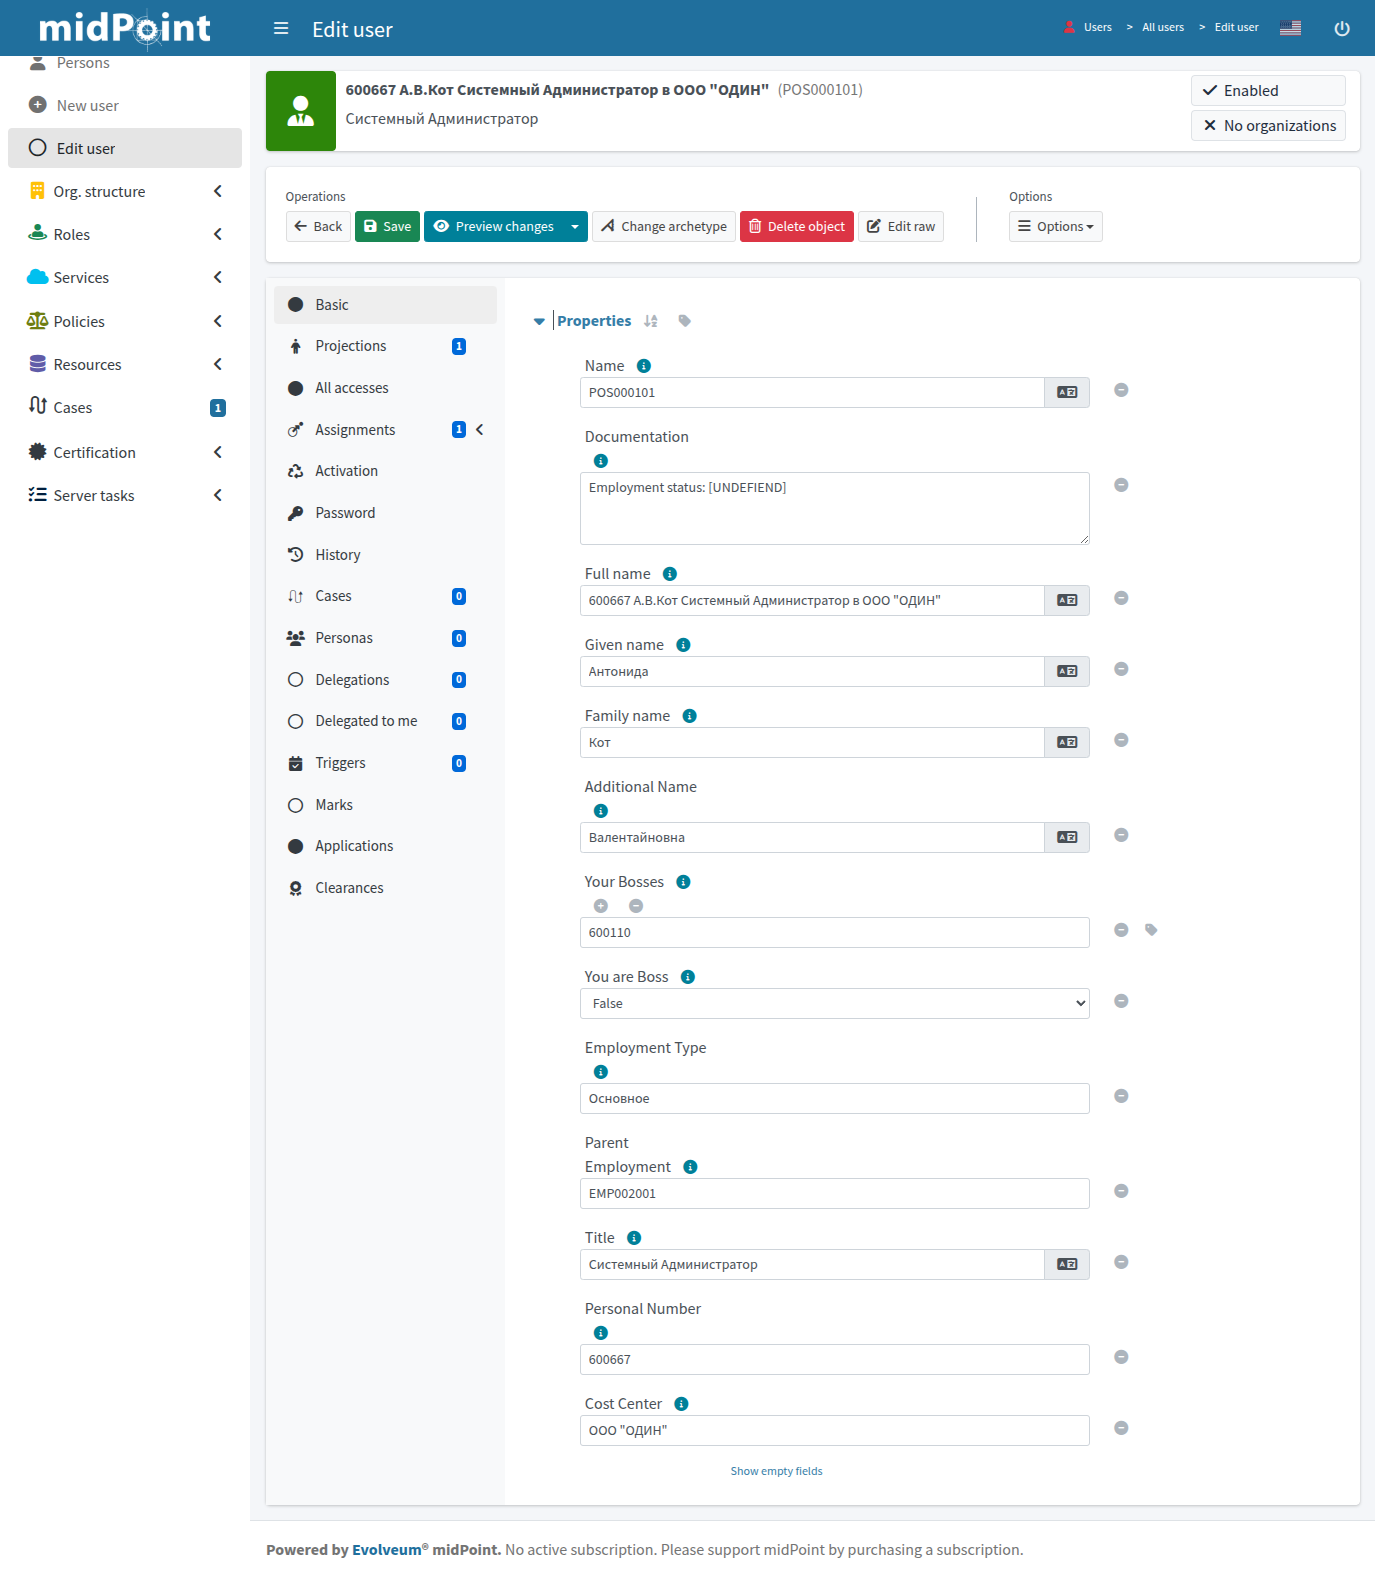Click the hamburger menu icon in header
1375x1577 pixels.
click(x=281, y=28)
